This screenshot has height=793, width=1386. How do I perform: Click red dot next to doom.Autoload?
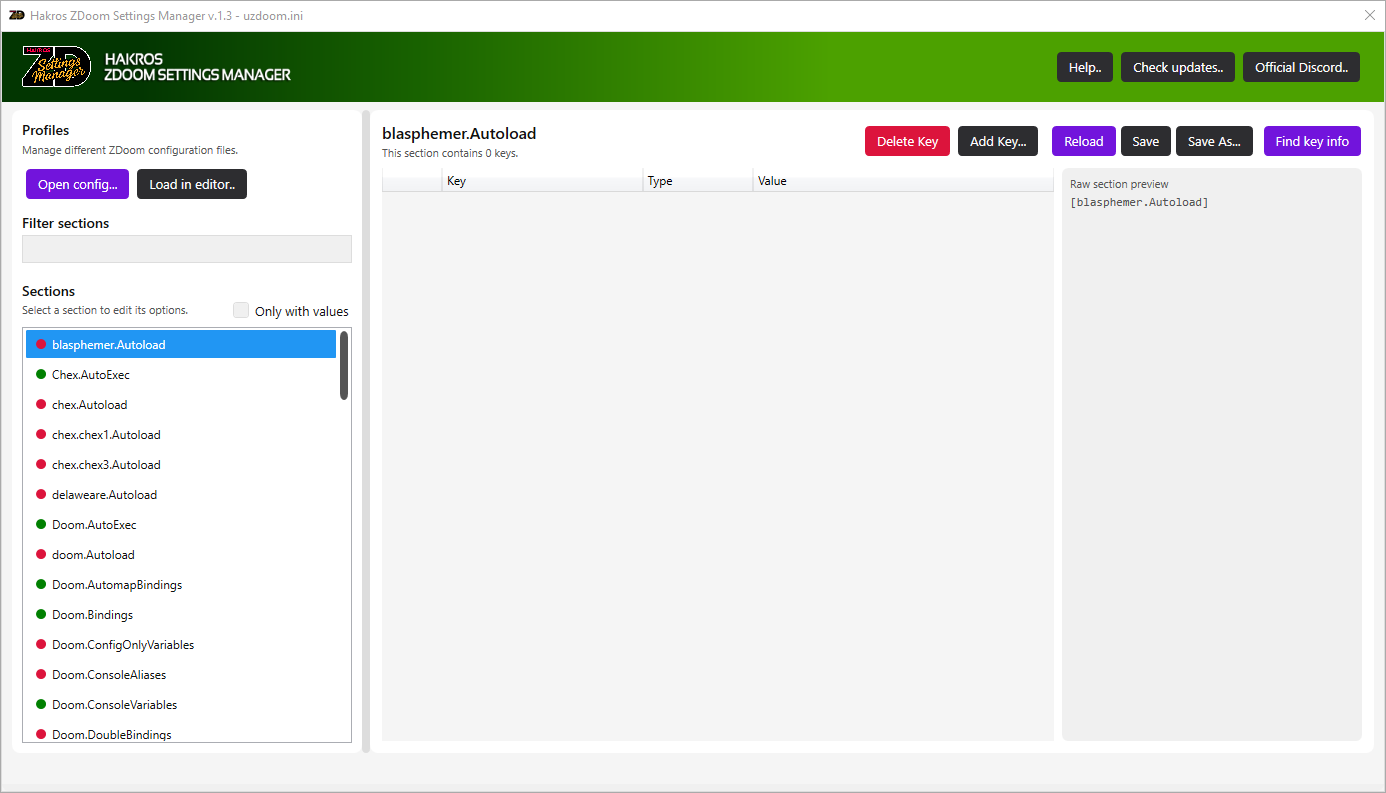point(41,554)
